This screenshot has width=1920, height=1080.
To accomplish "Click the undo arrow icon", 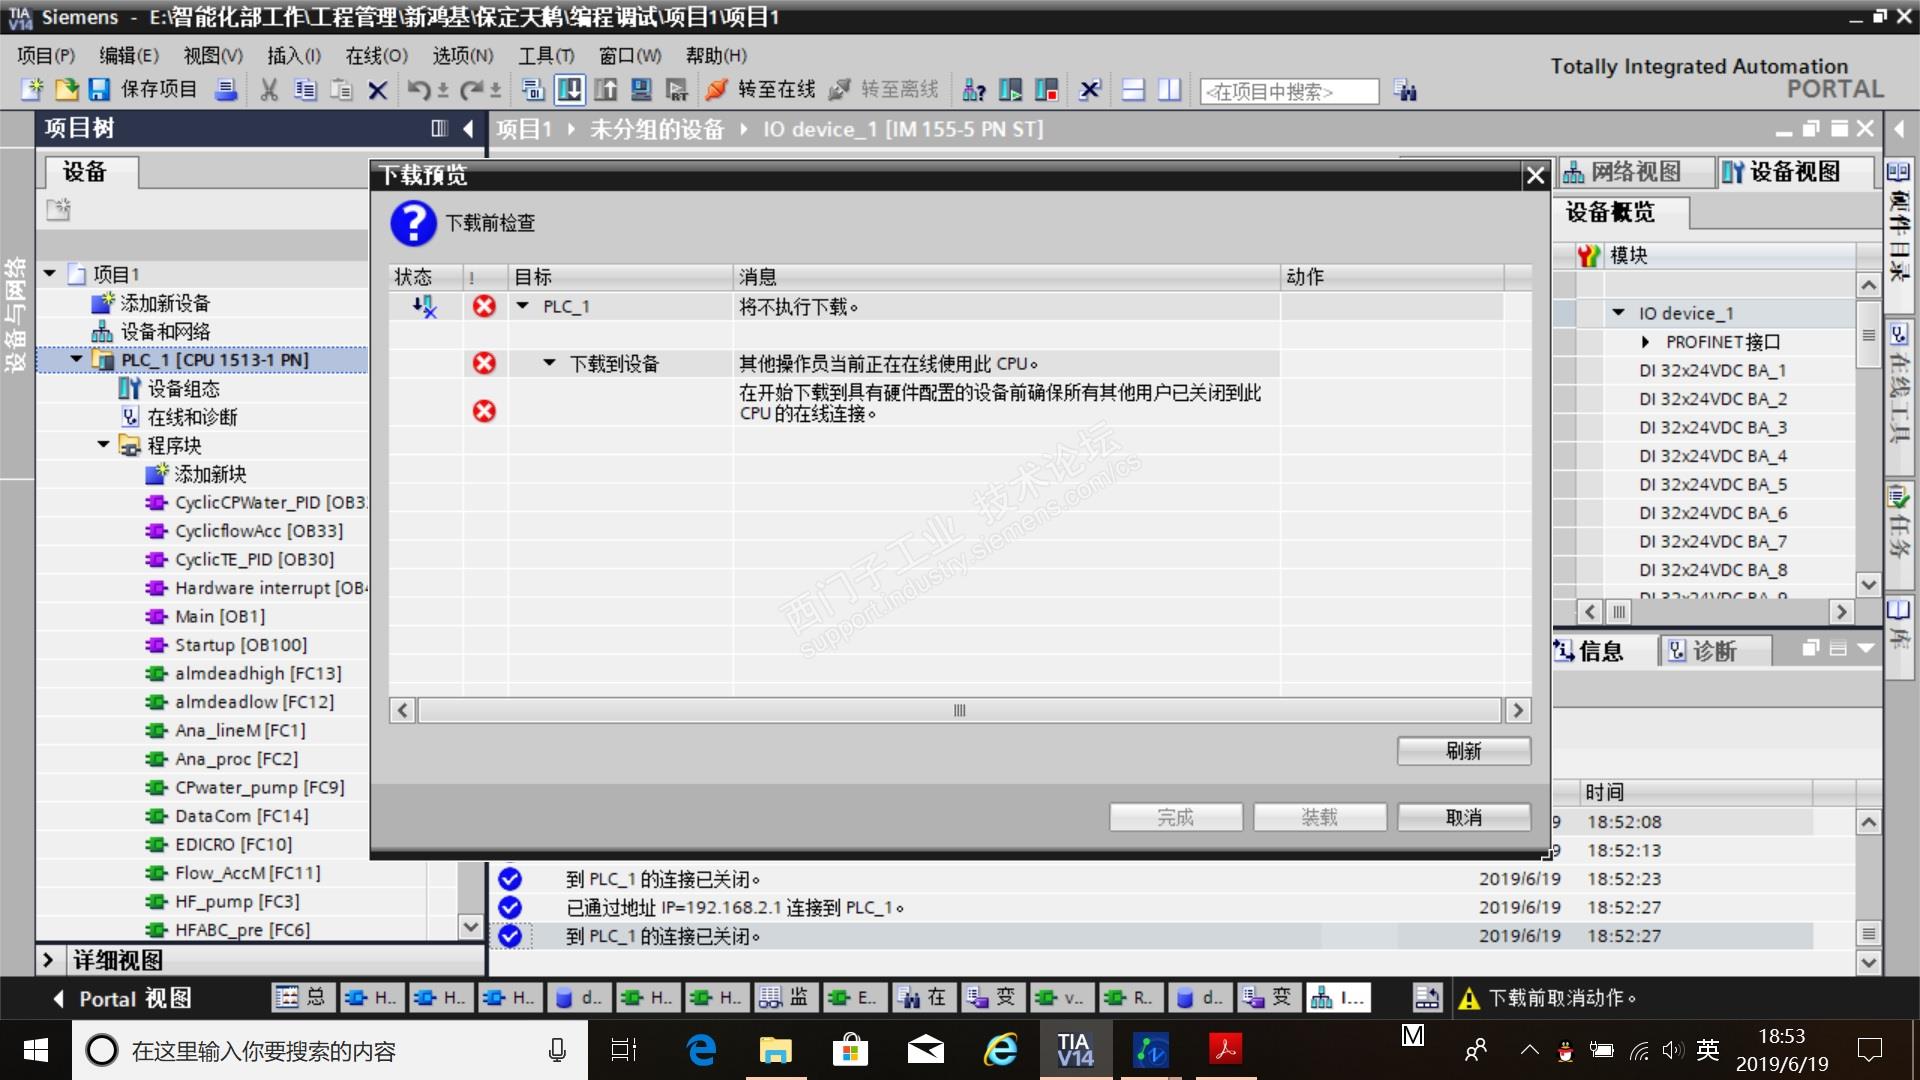I will pos(418,90).
